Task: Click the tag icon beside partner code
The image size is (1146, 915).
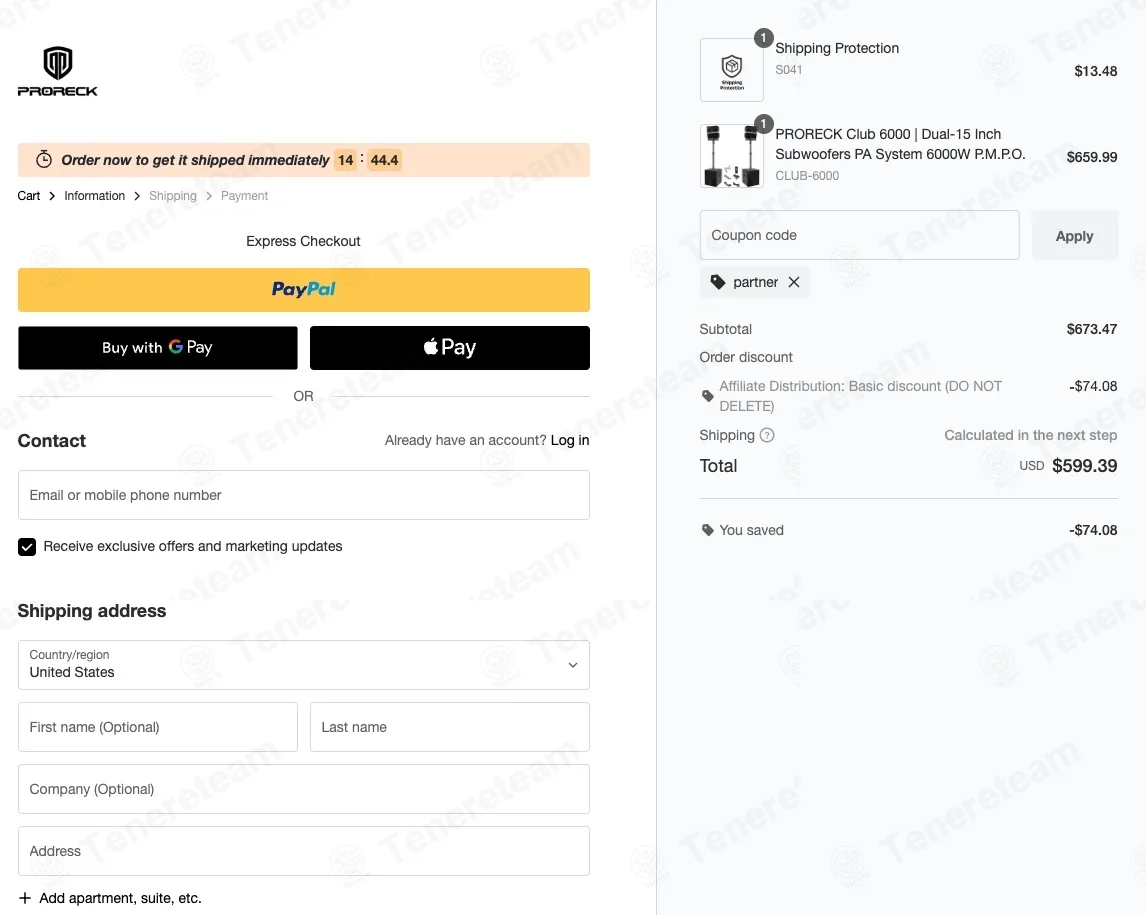Action: point(718,283)
